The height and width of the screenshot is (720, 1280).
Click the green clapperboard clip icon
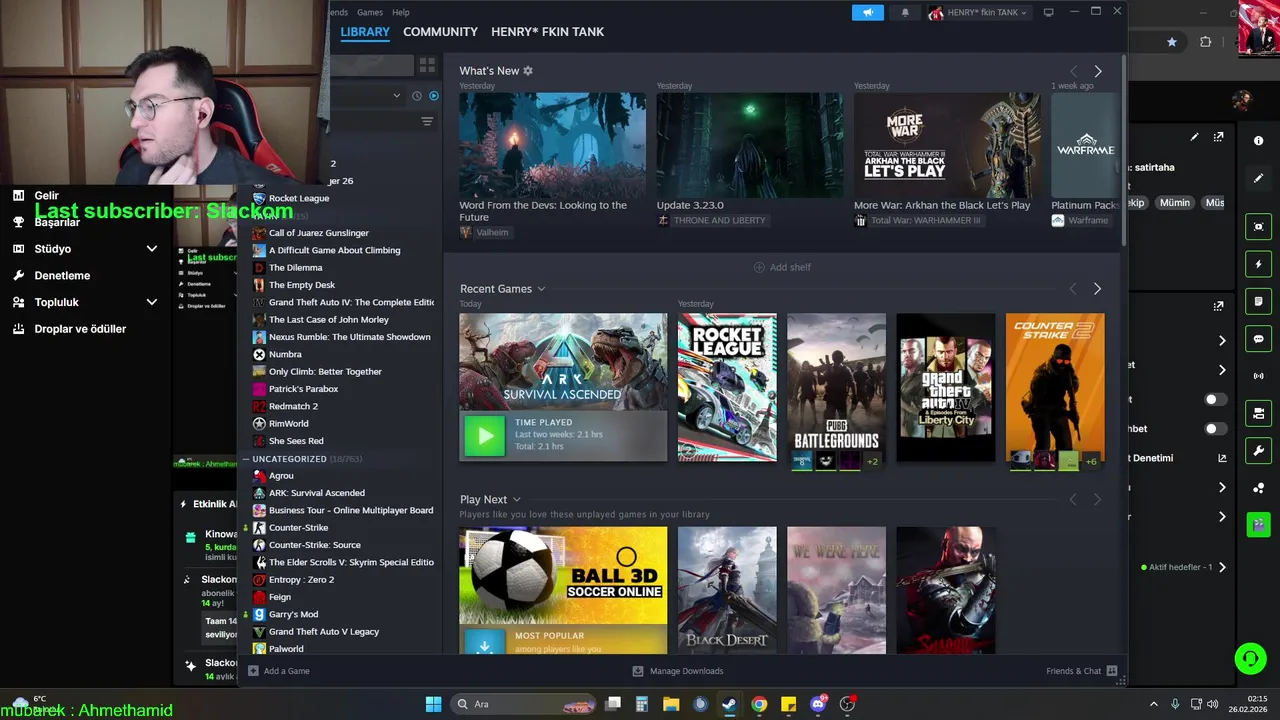[1258, 524]
